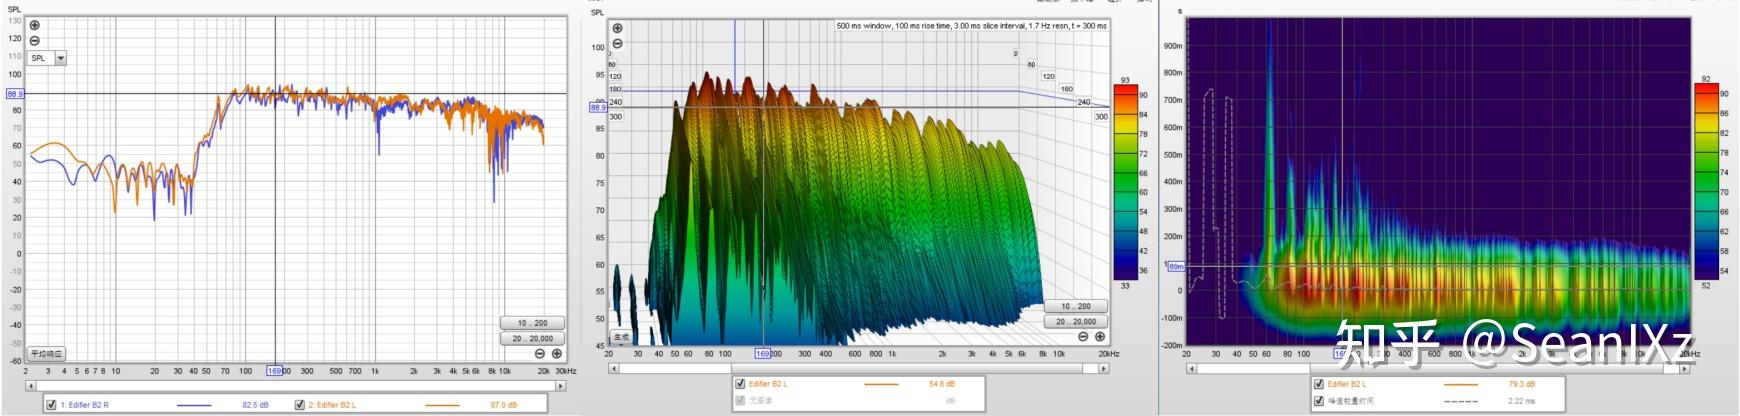Toggle Edifier B2 L checkbox in waterfall legend
The height and width of the screenshot is (416, 1740).
(x=740, y=383)
